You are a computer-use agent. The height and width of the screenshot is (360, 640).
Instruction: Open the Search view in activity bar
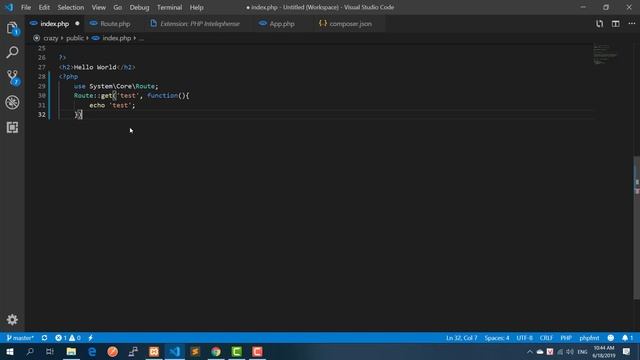(x=12, y=52)
